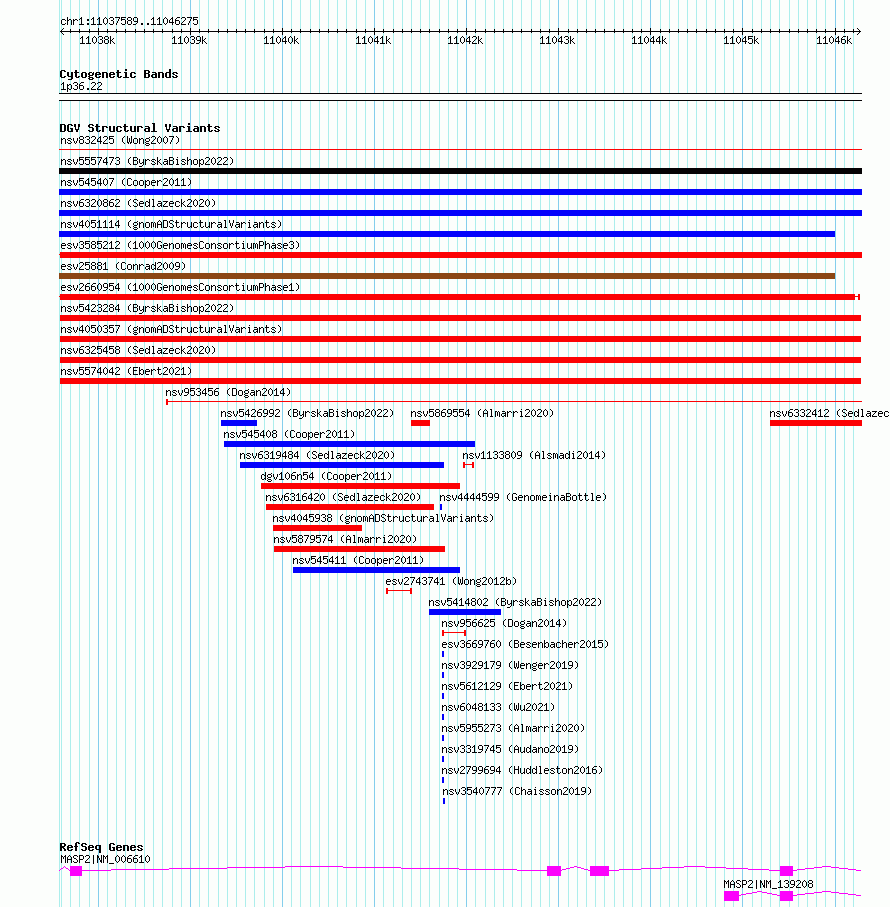Viewport: 890px width, 907px height.
Task: Open nsv5574042 (Ebert2021) variant label
Action: 126,371
